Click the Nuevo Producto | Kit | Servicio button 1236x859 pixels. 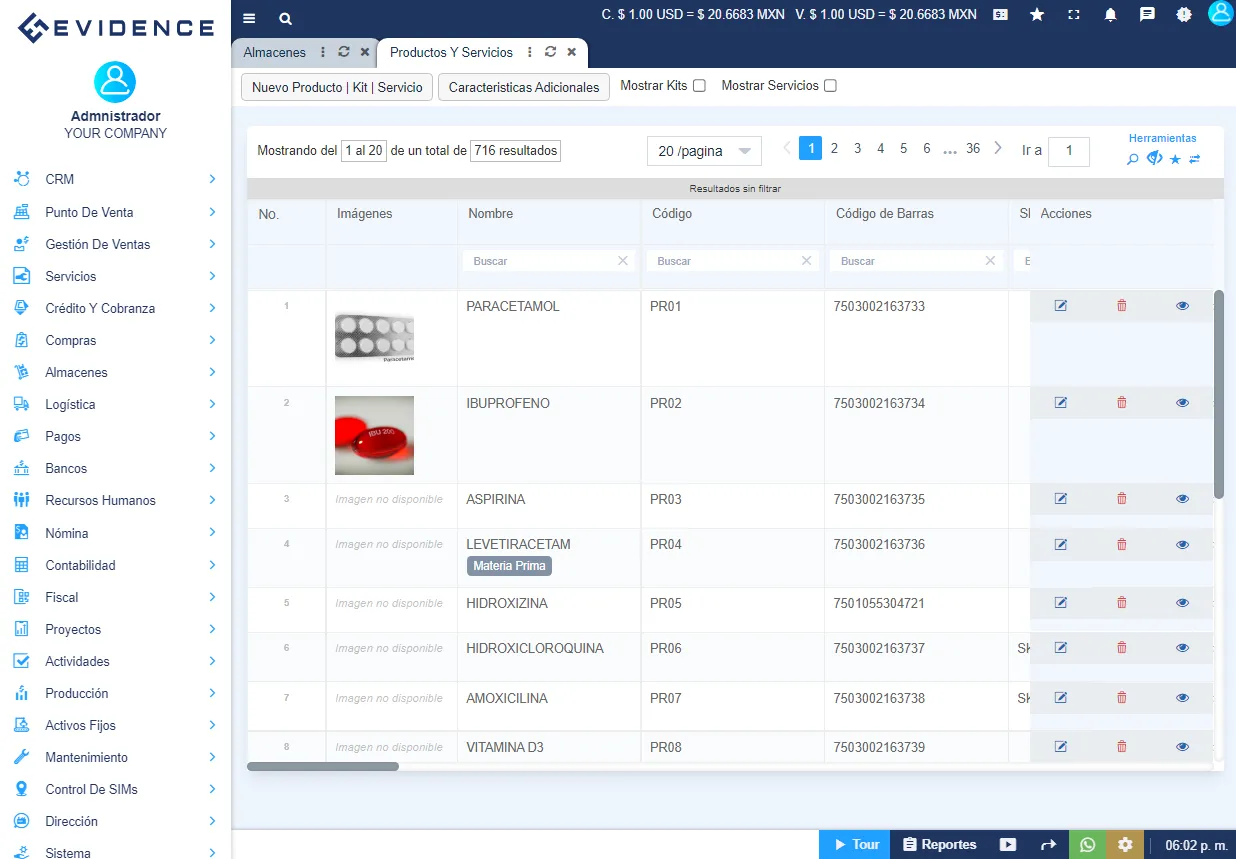coord(336,87)
